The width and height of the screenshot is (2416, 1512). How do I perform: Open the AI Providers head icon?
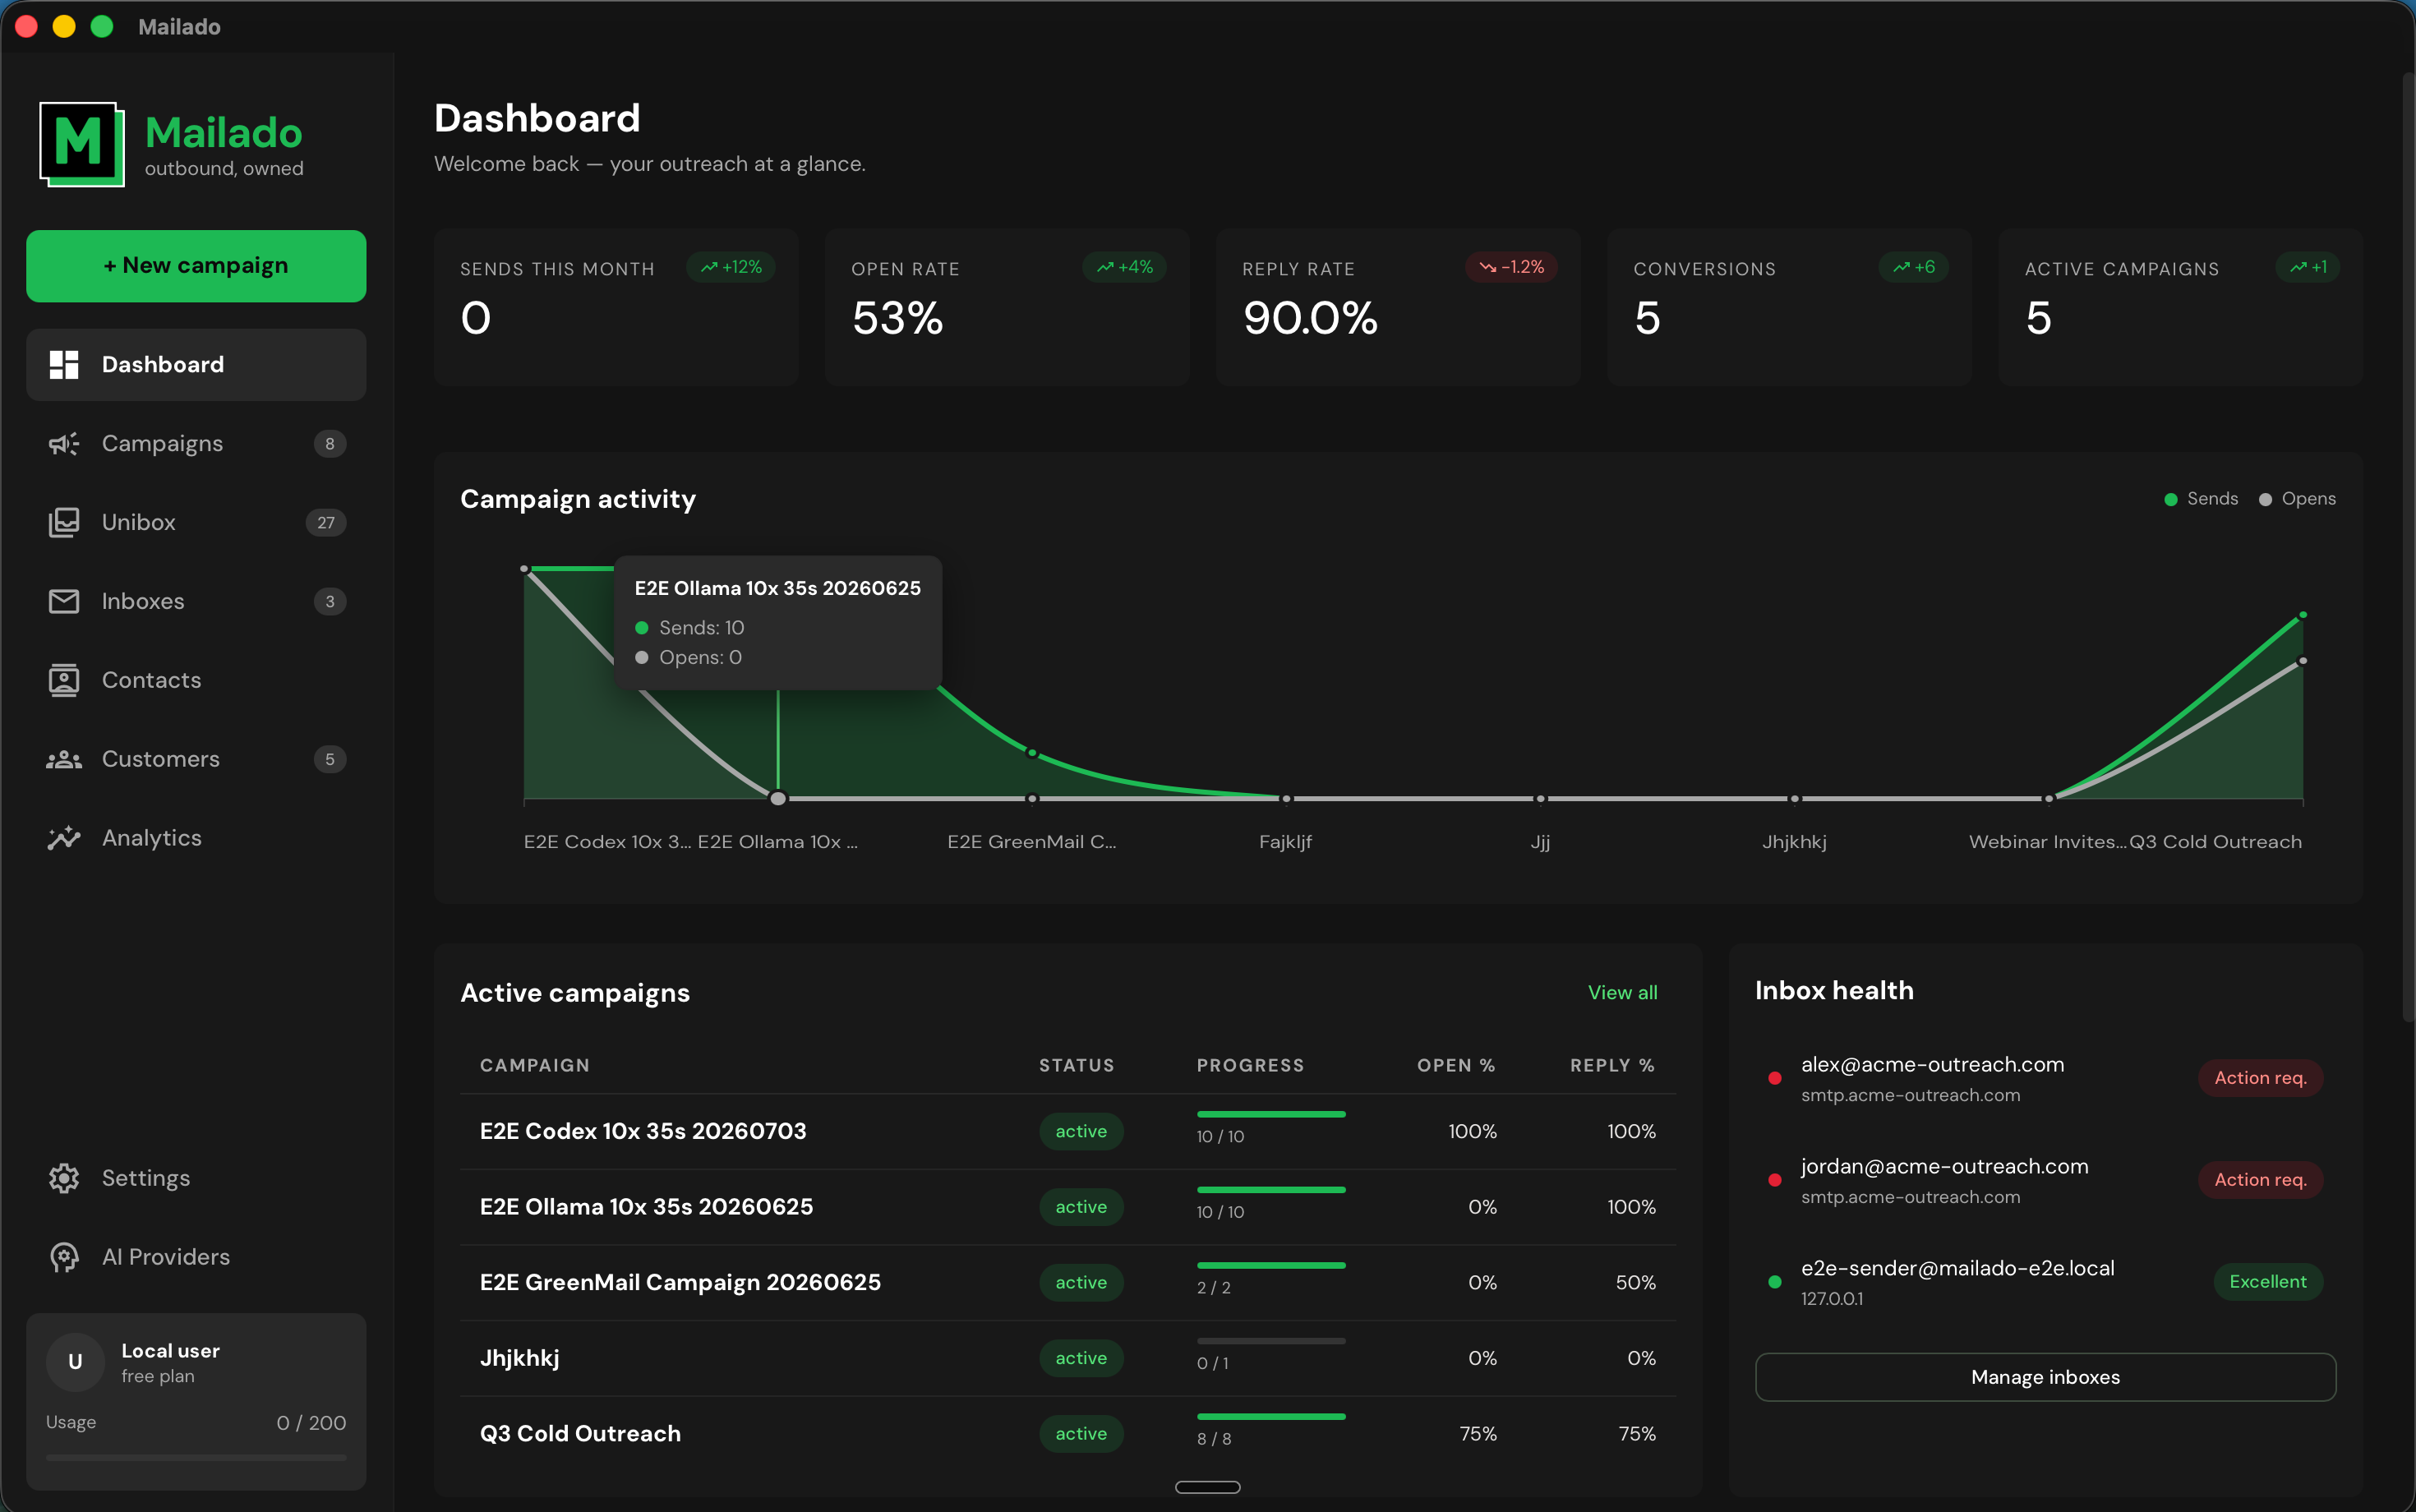tap(64, 1257)
